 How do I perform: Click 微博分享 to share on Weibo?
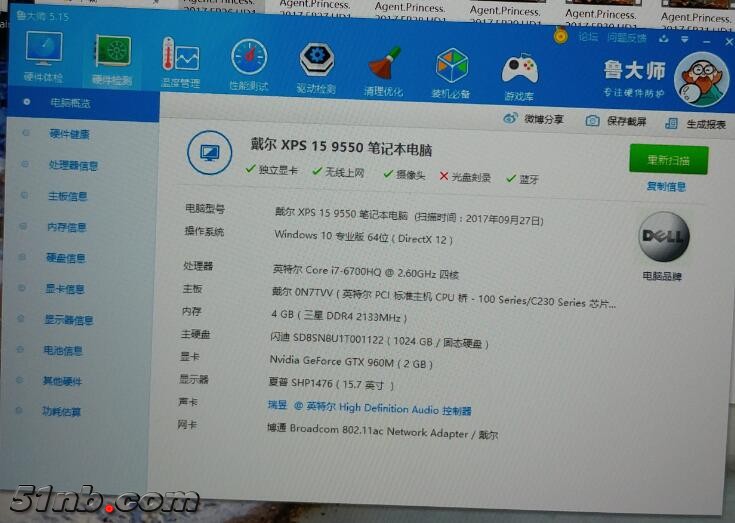coord(535,120)
